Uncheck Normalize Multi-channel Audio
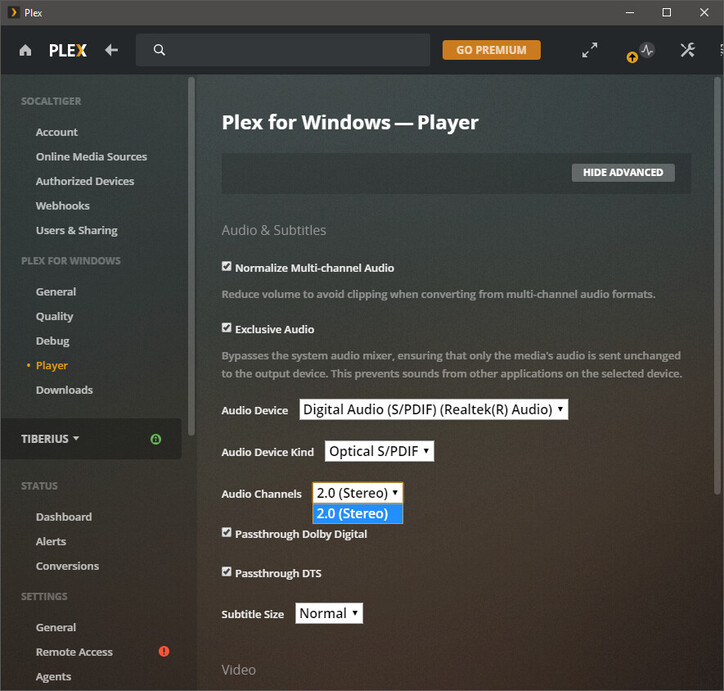The height and width of the screenshot is (691, 724). pos(226,266)
